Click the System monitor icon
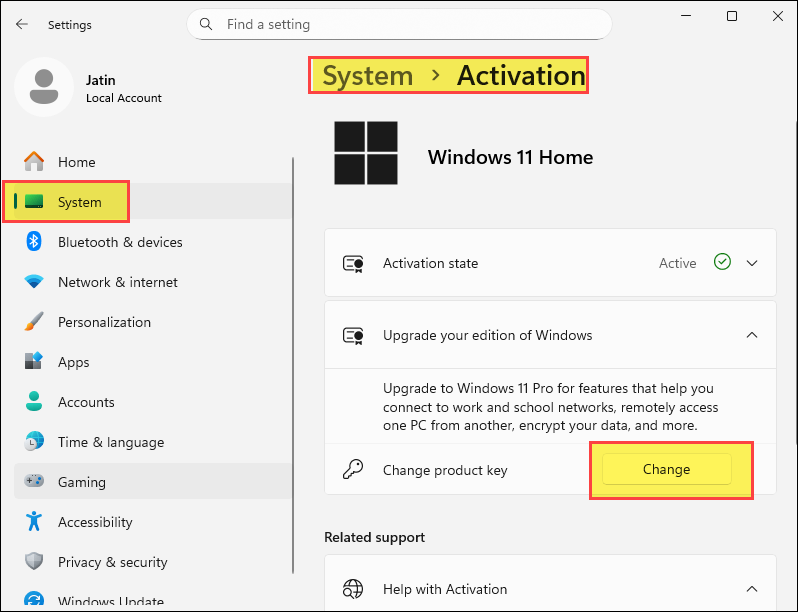 point(34,201)
